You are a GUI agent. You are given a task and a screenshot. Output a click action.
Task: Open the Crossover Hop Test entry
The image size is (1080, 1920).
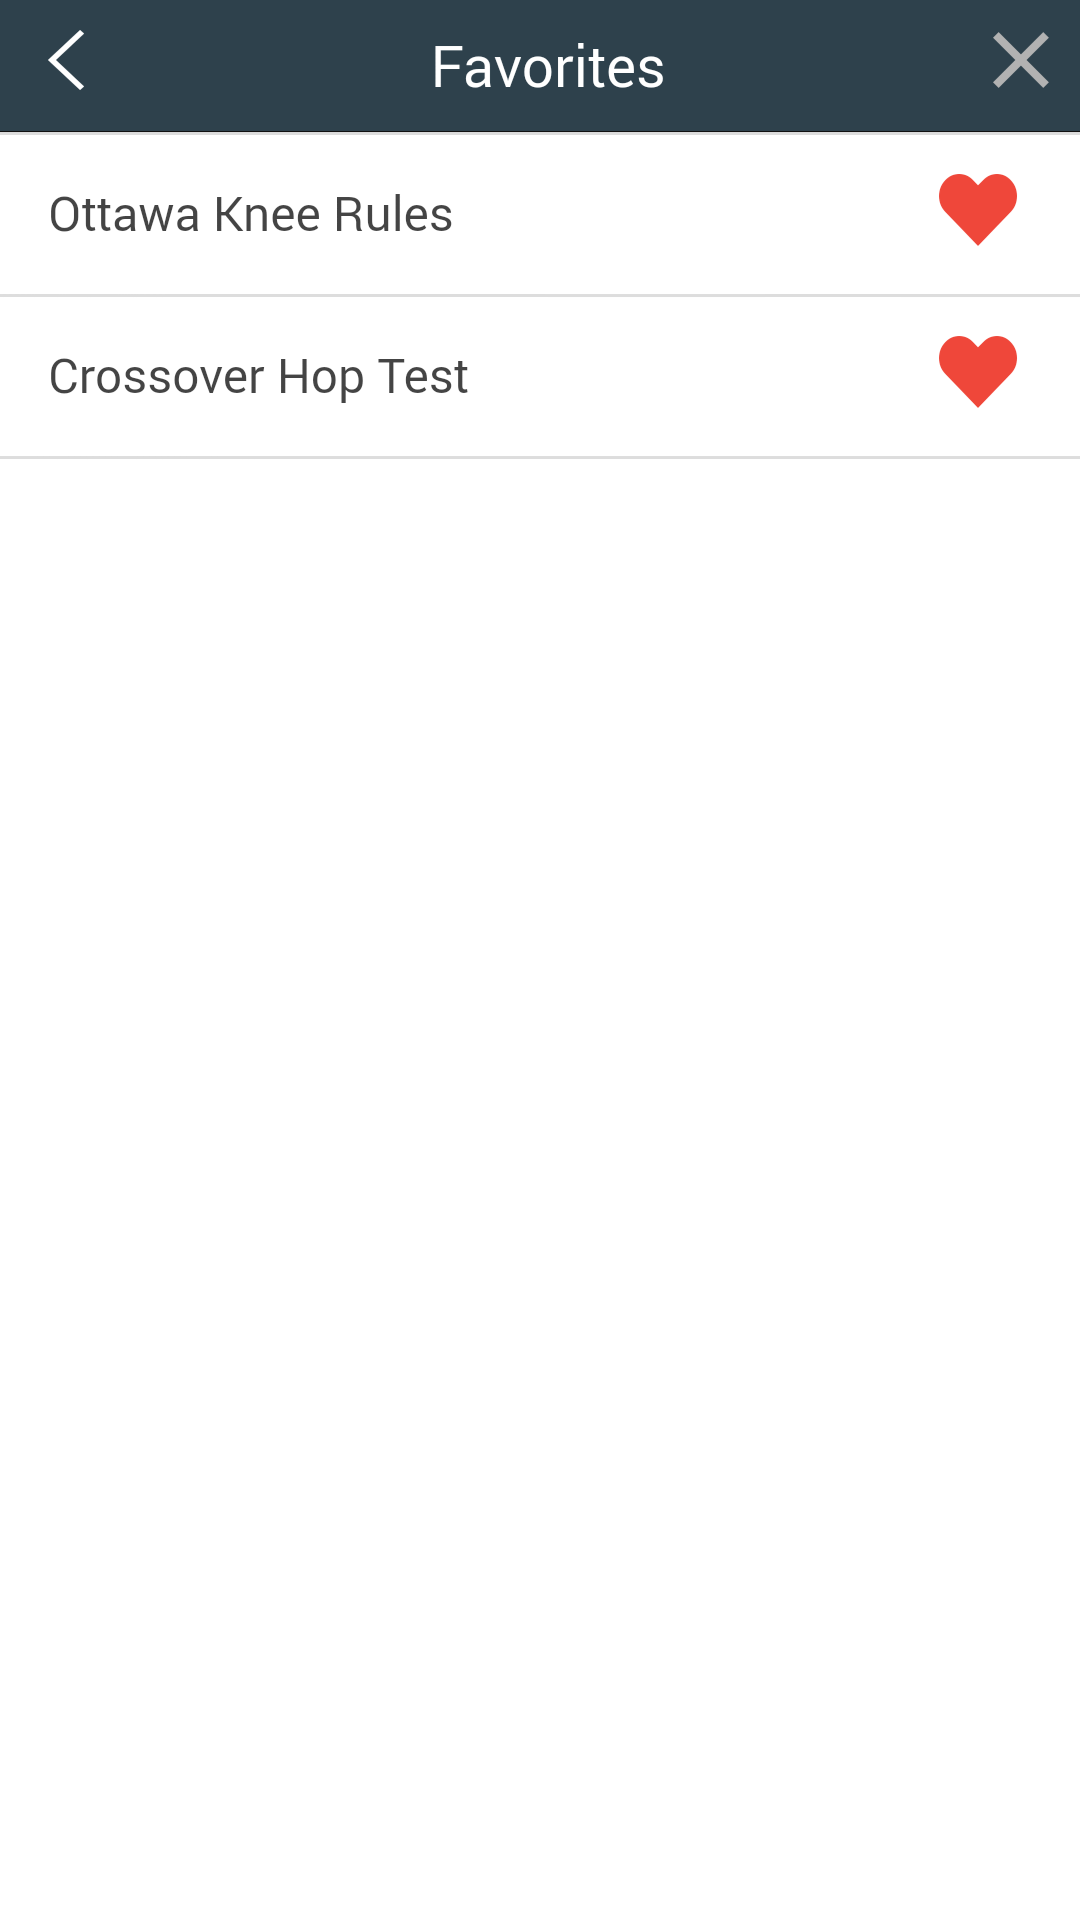pyautogui.click(x=258, y=377)
